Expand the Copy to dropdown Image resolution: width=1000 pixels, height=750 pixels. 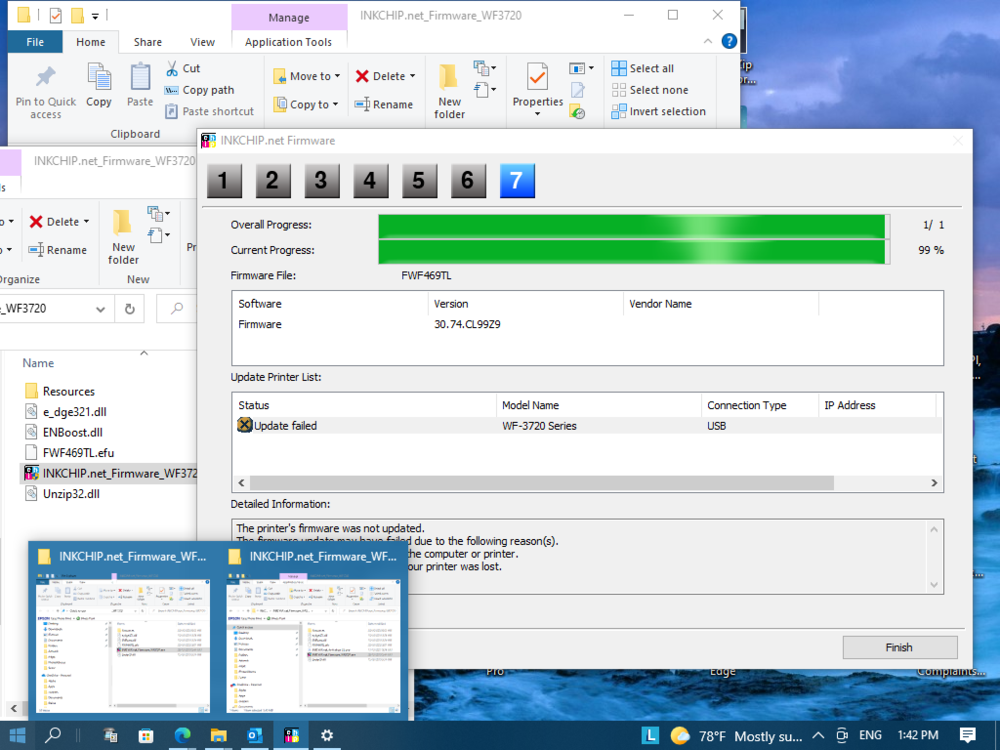point(336,104)
